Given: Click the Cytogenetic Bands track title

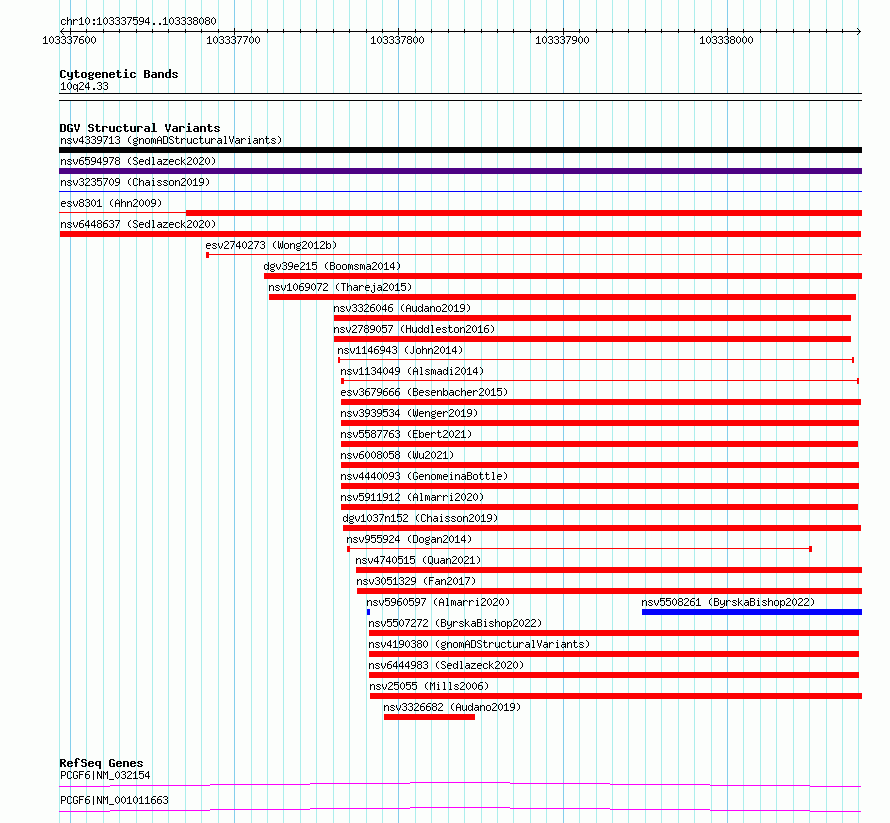Looking at the screenshot, I should 119,74.
